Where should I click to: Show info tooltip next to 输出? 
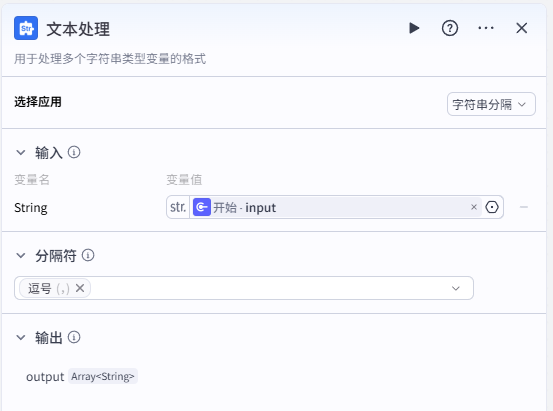tap(74, 337)
